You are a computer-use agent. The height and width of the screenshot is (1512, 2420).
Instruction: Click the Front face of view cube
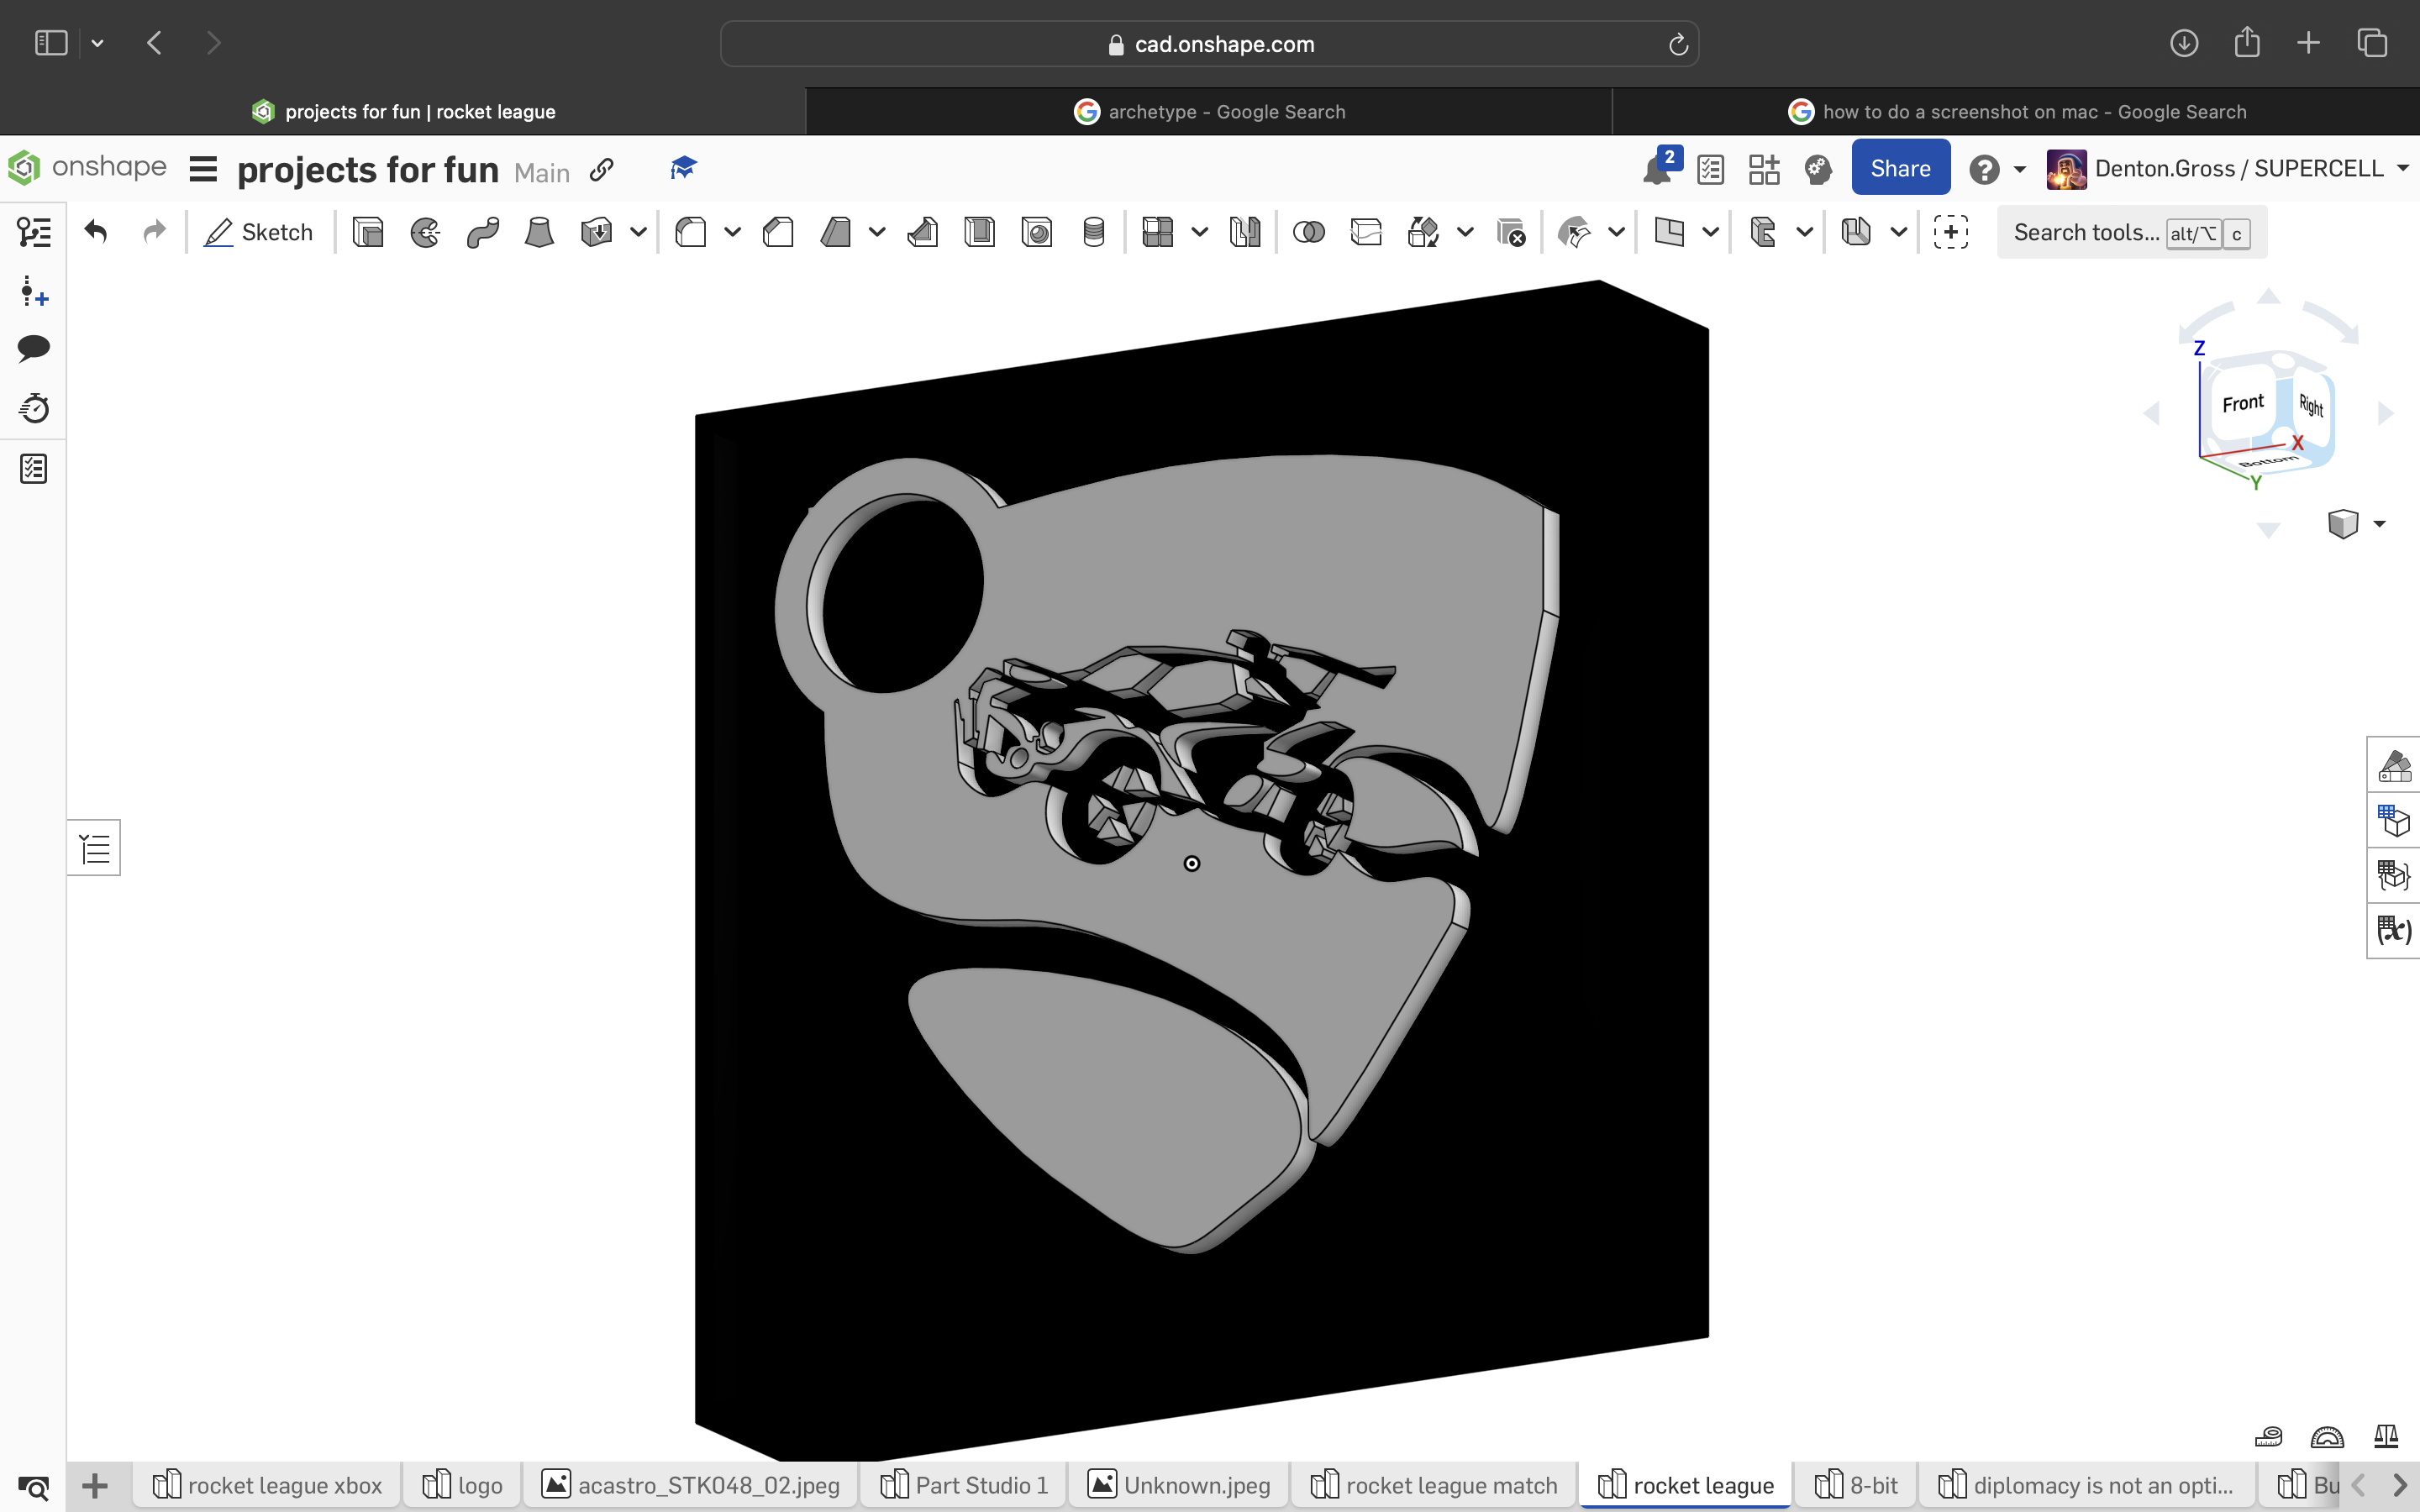tap(2242, 403)
